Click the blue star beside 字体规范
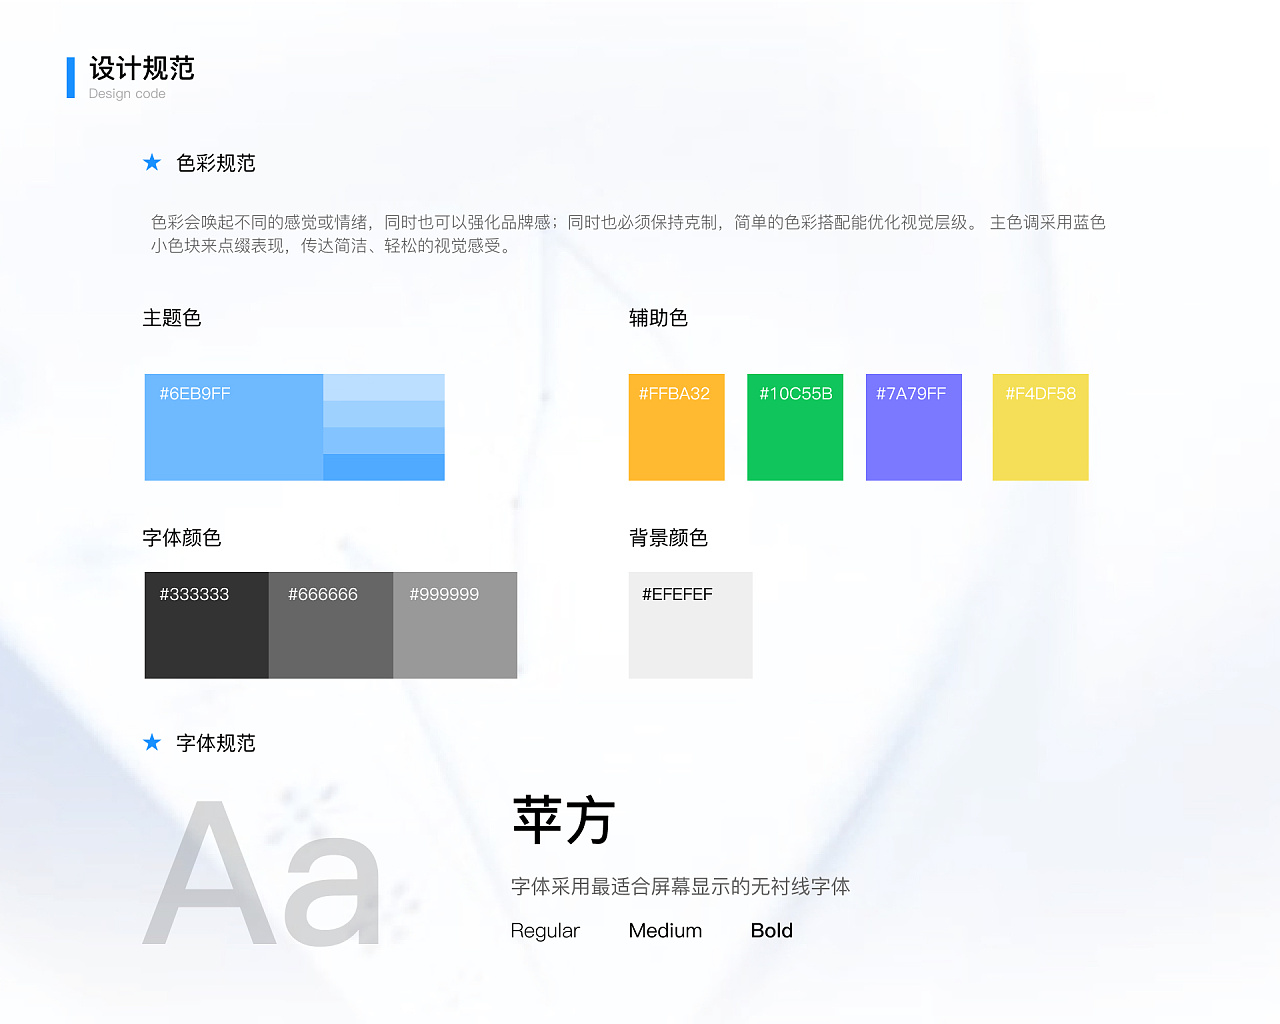 point(152,742)
